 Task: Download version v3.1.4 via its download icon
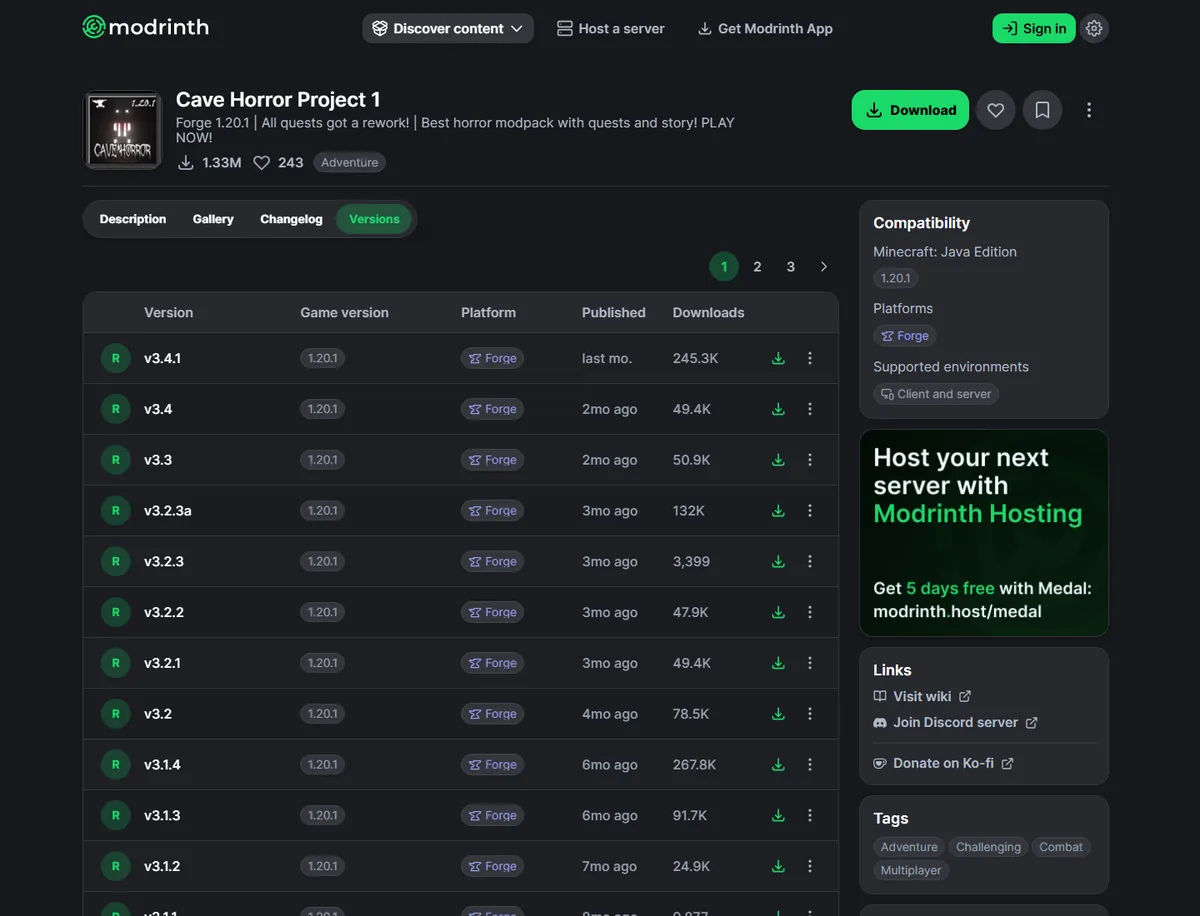click(x=778, y=764)
